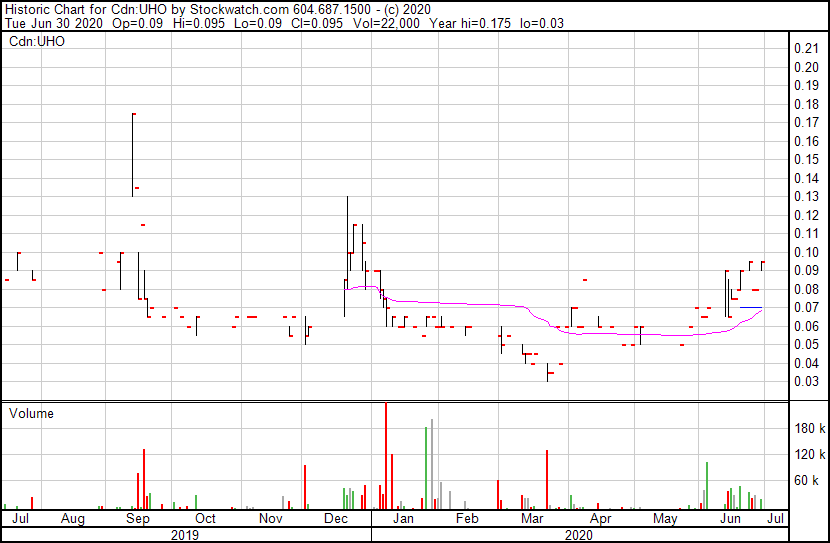Click the Cdn:UHO symbol label
Viewport: 830px width, 543px height.
(x=37, y=42)
